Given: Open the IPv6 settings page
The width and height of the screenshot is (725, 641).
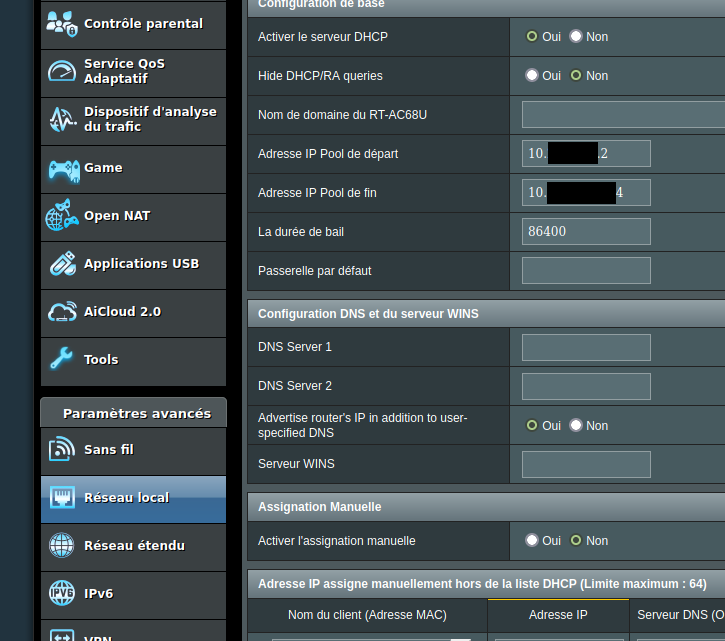Looking at the screenshot, I should [x=133, y=596].
